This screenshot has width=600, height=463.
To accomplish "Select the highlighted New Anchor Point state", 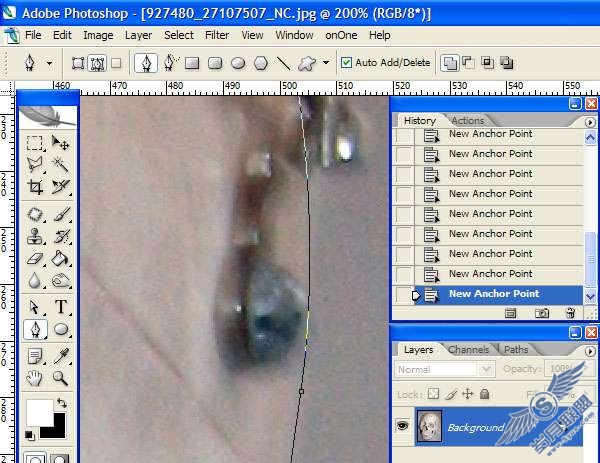I will point(499,294).
